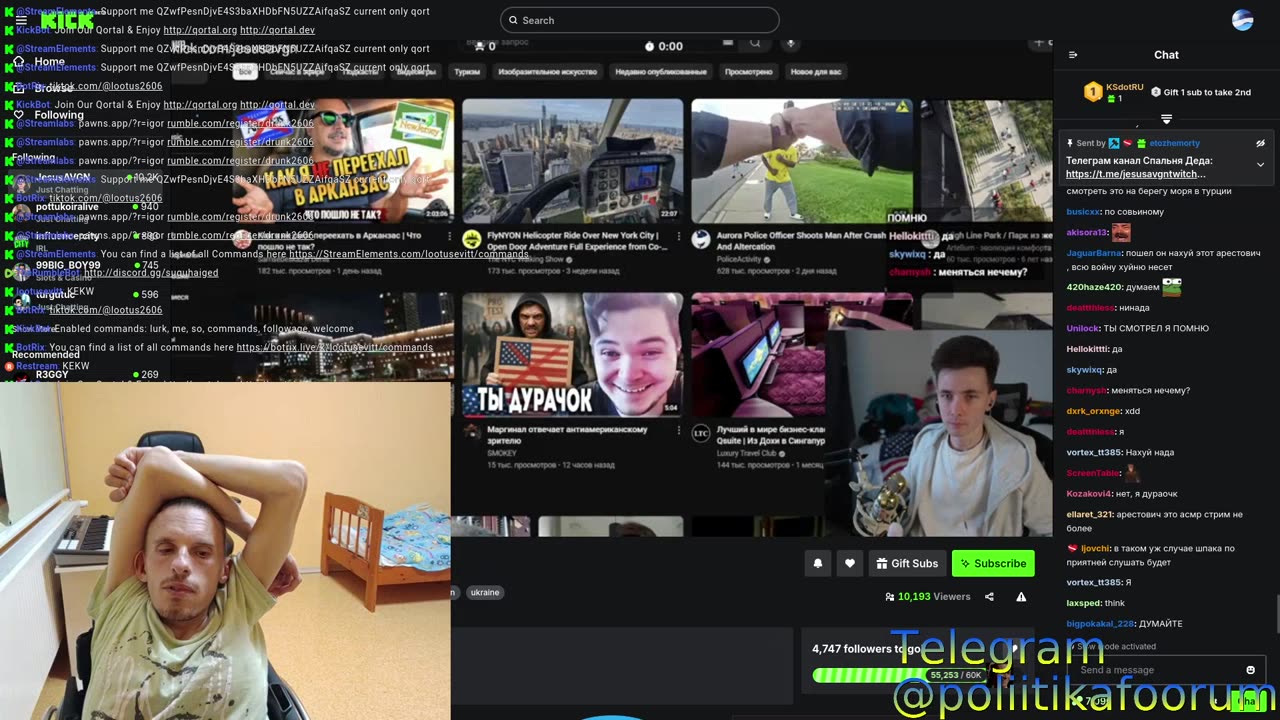Viewport: 1280px width, 720px height.
Task: Open the user avatar menu
Action: (x=1243, y=20)
